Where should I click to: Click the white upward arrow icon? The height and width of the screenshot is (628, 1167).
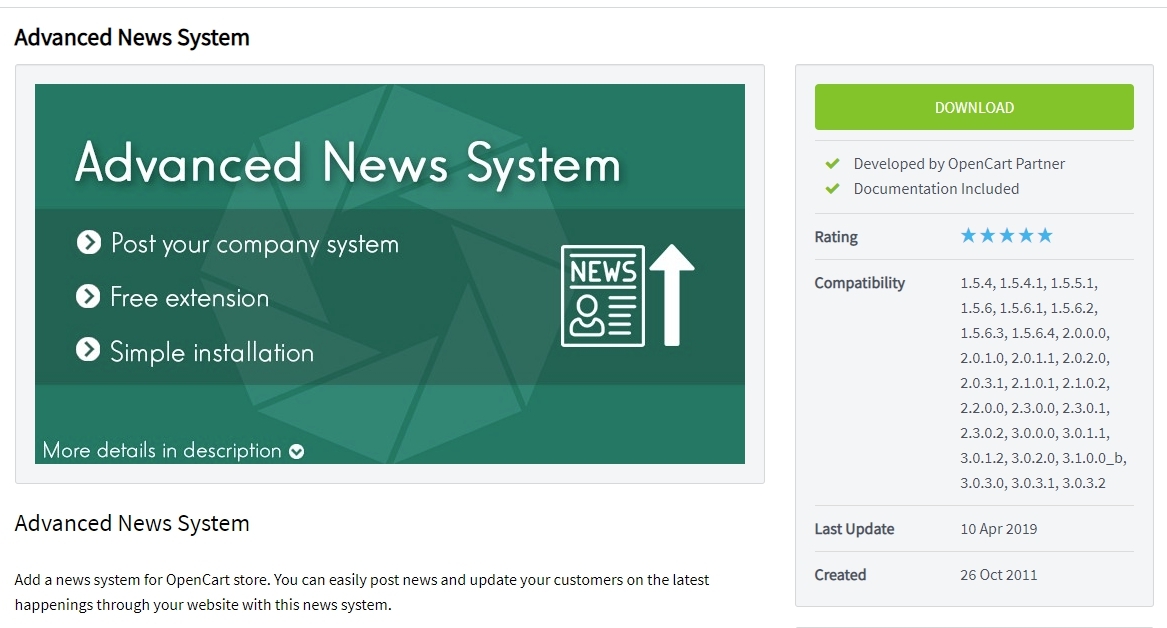(x=672, y=295)
